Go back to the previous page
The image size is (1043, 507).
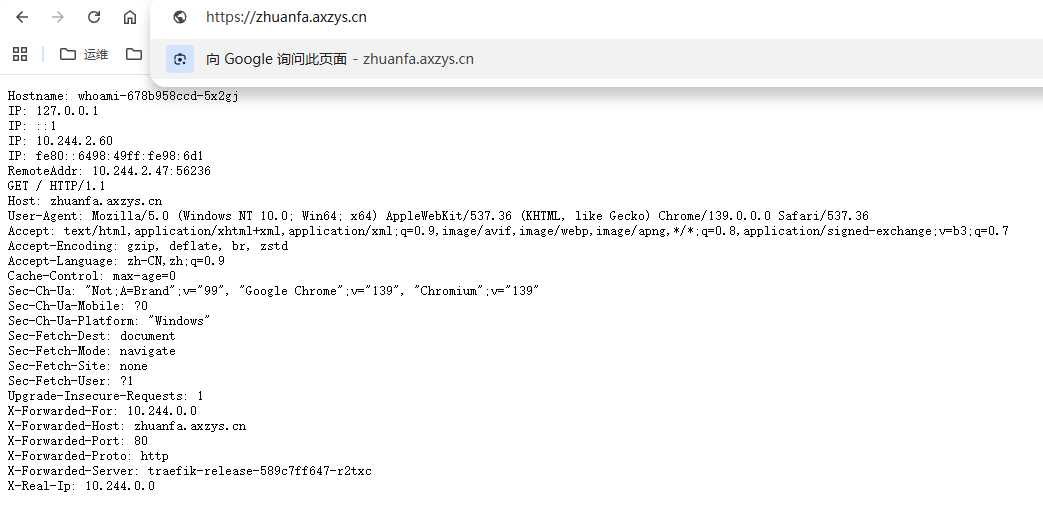(22, 17)
